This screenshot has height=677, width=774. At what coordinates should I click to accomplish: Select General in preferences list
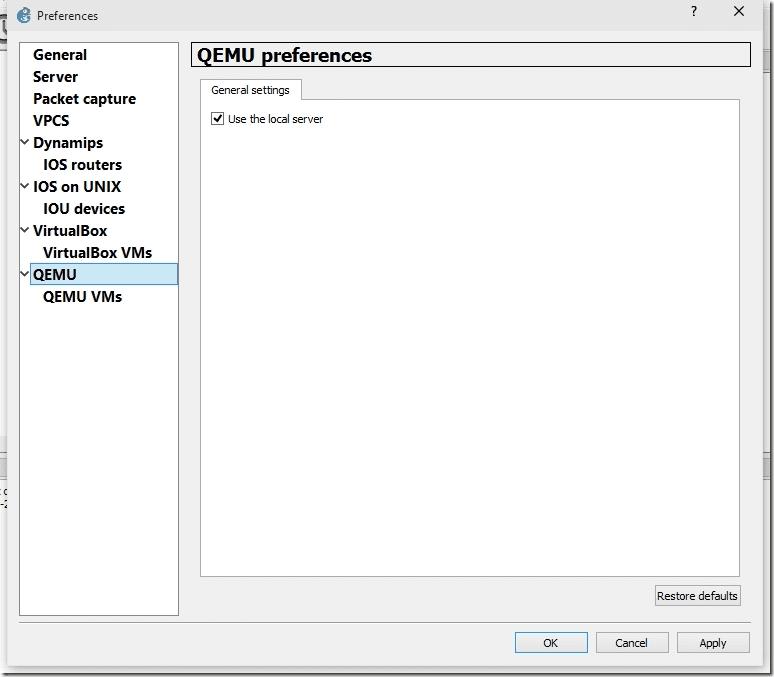(x=60, y=54)
